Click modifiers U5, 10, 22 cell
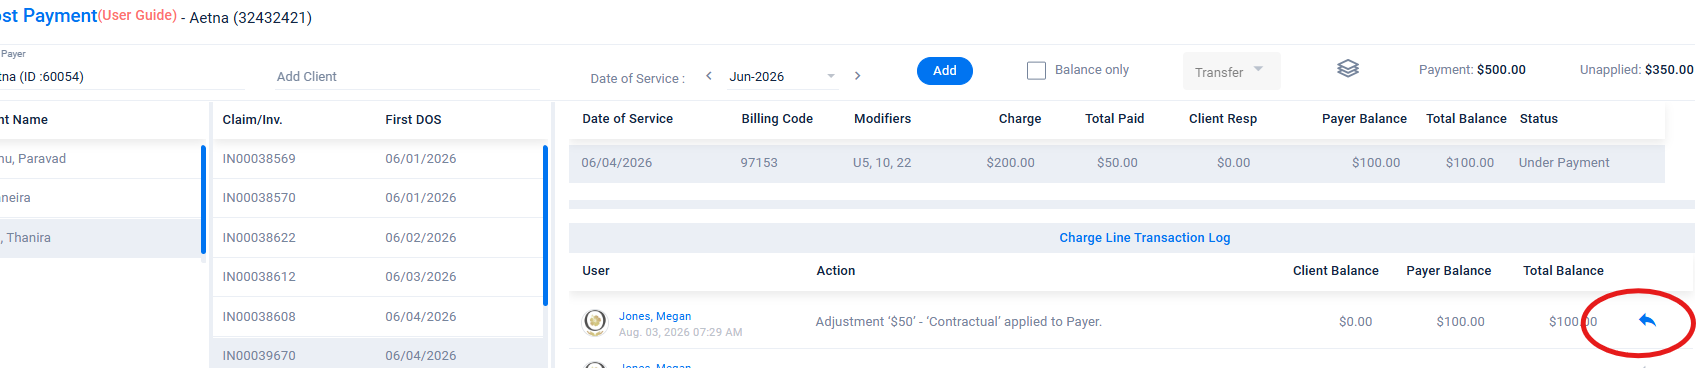This screenshot has width=1697, height=368. coord(882,163)
